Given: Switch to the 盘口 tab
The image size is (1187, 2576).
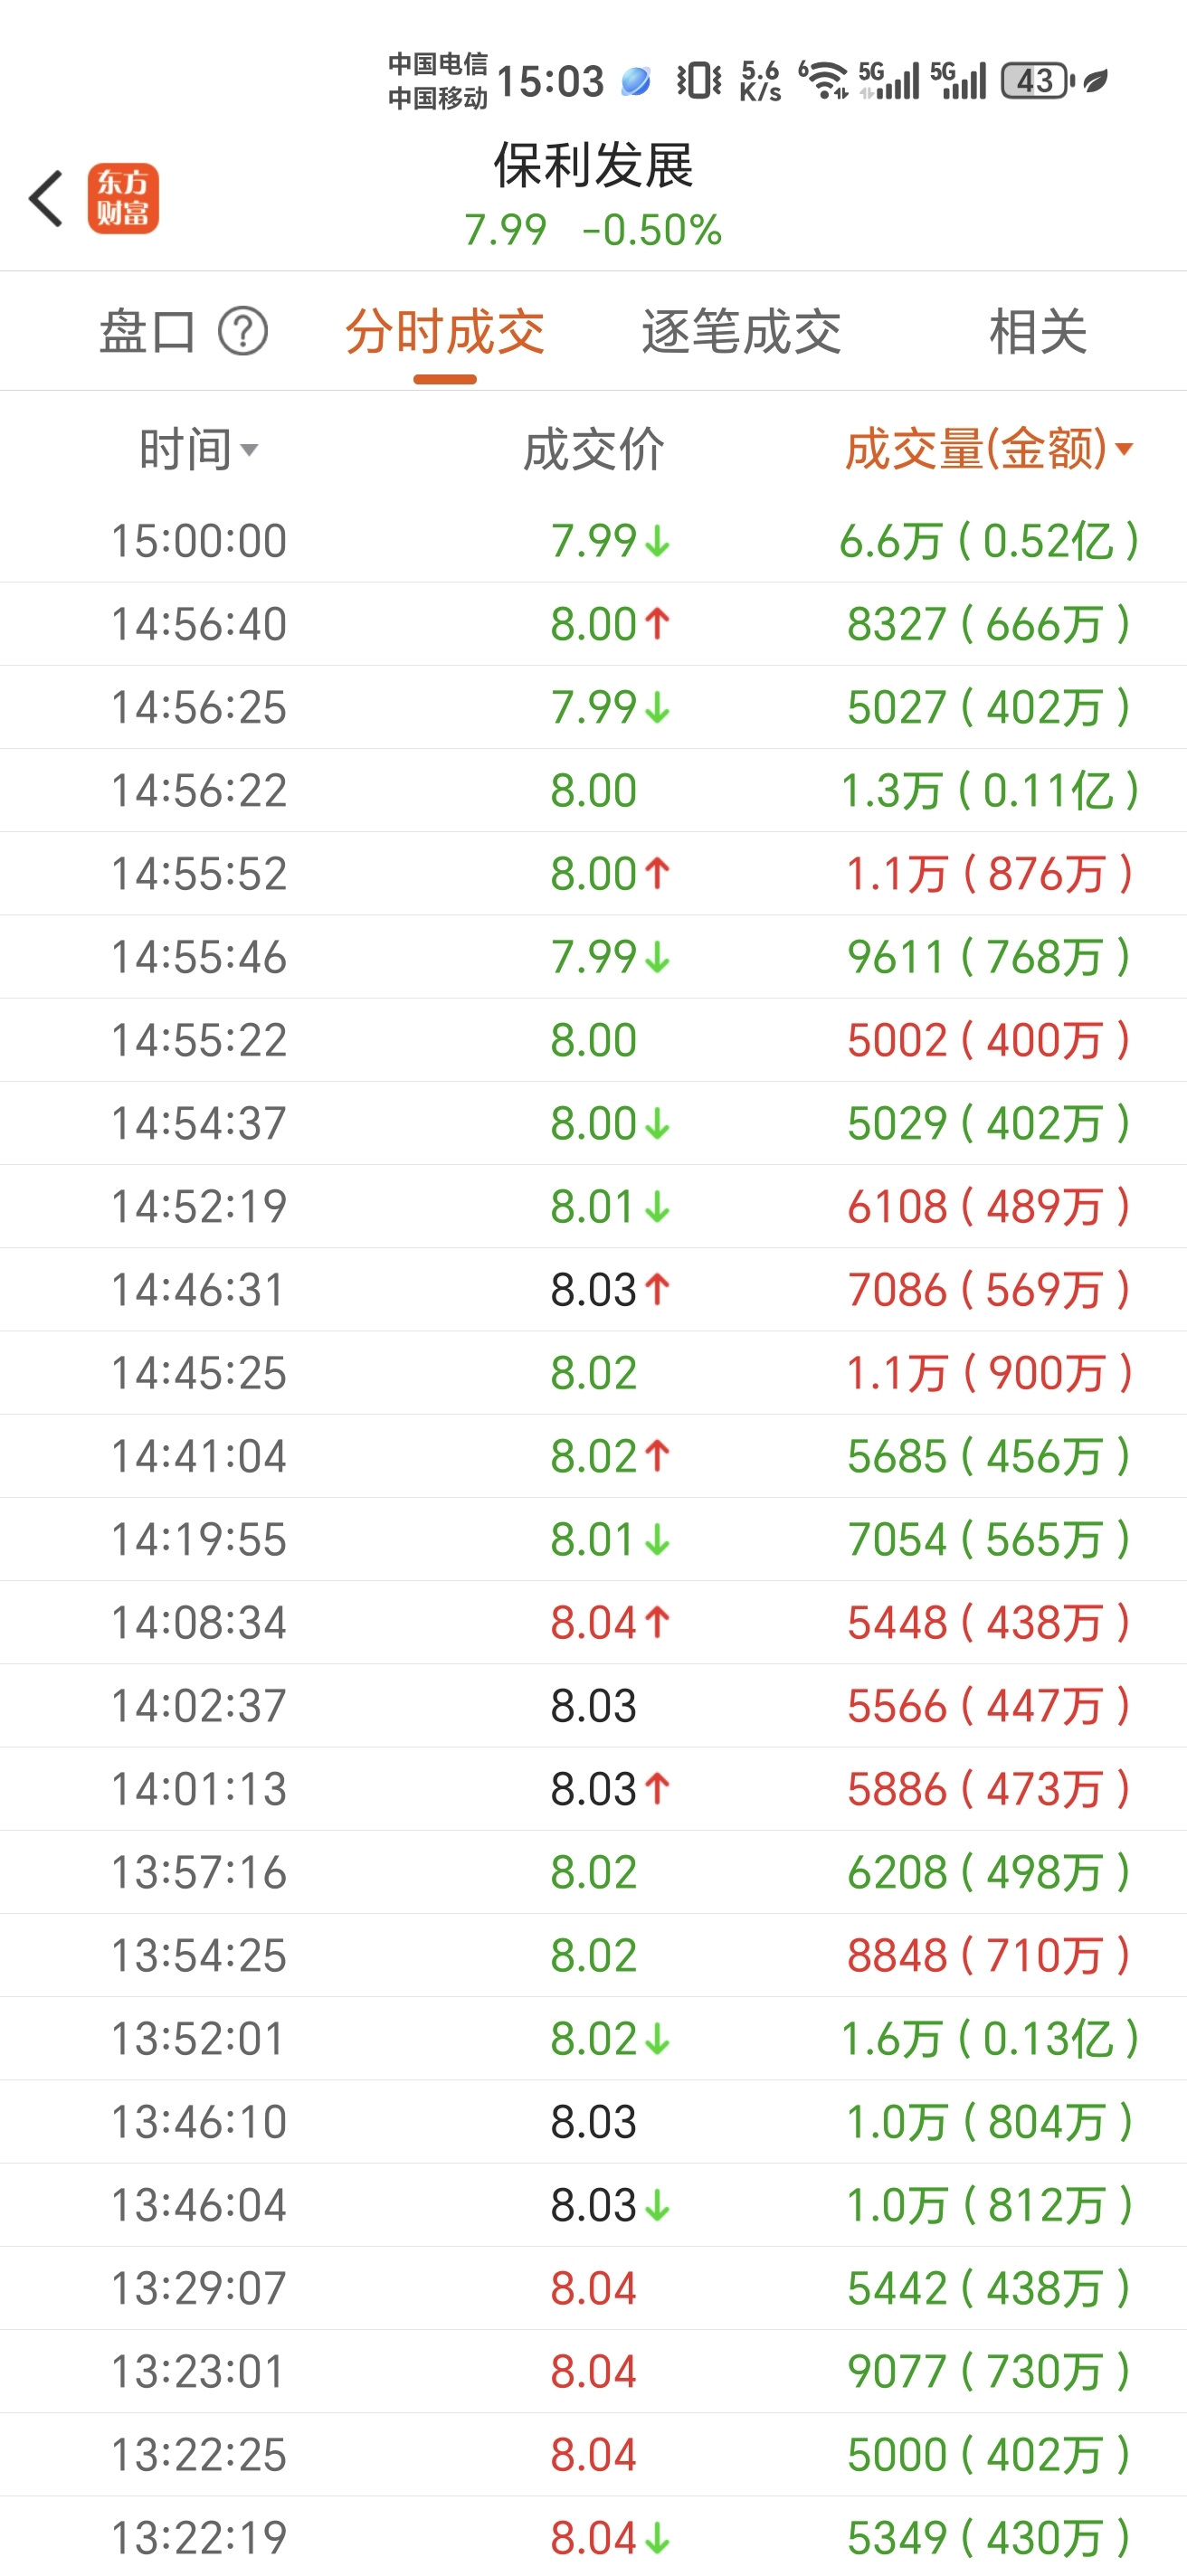Looking at the screenshot, I should (x=147, y=331).
